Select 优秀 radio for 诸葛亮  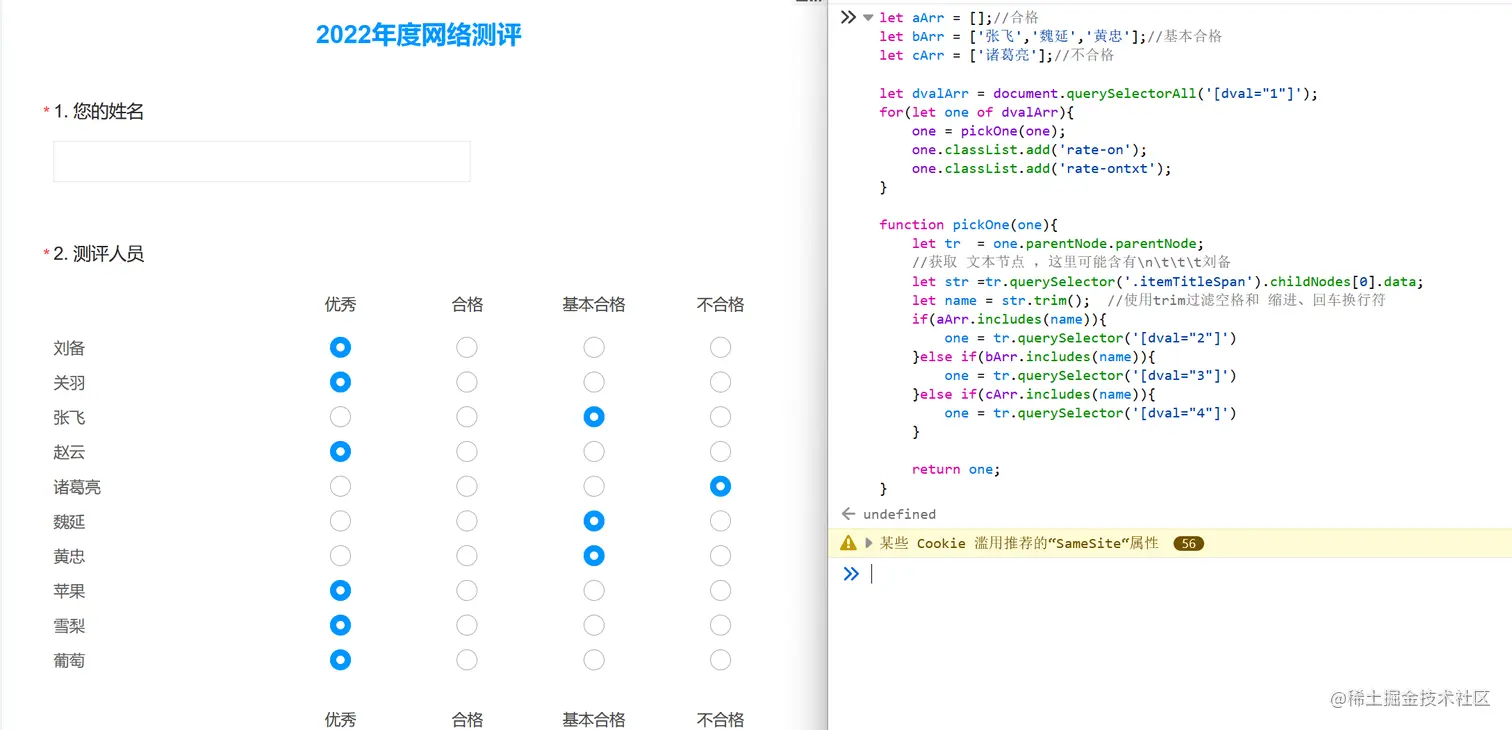[340, 487]
